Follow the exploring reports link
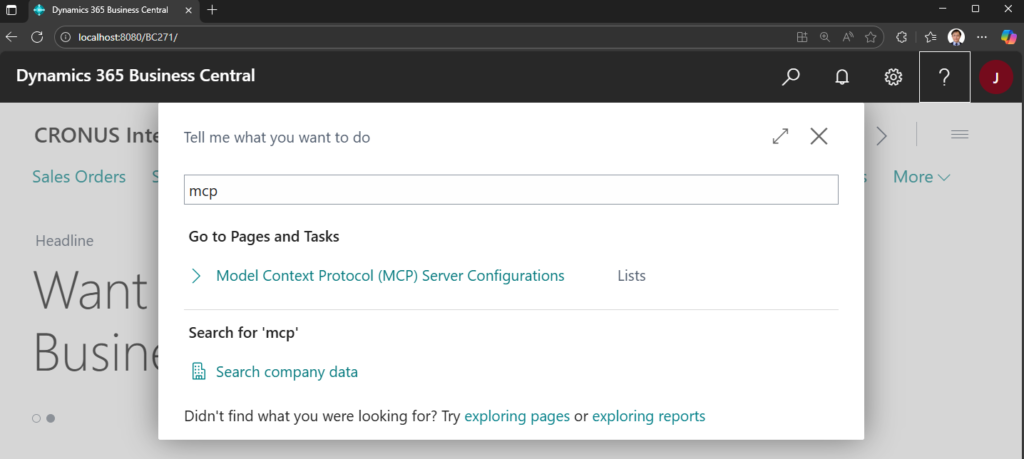This screenshot has width=1024, height=459. coord(648,416)
